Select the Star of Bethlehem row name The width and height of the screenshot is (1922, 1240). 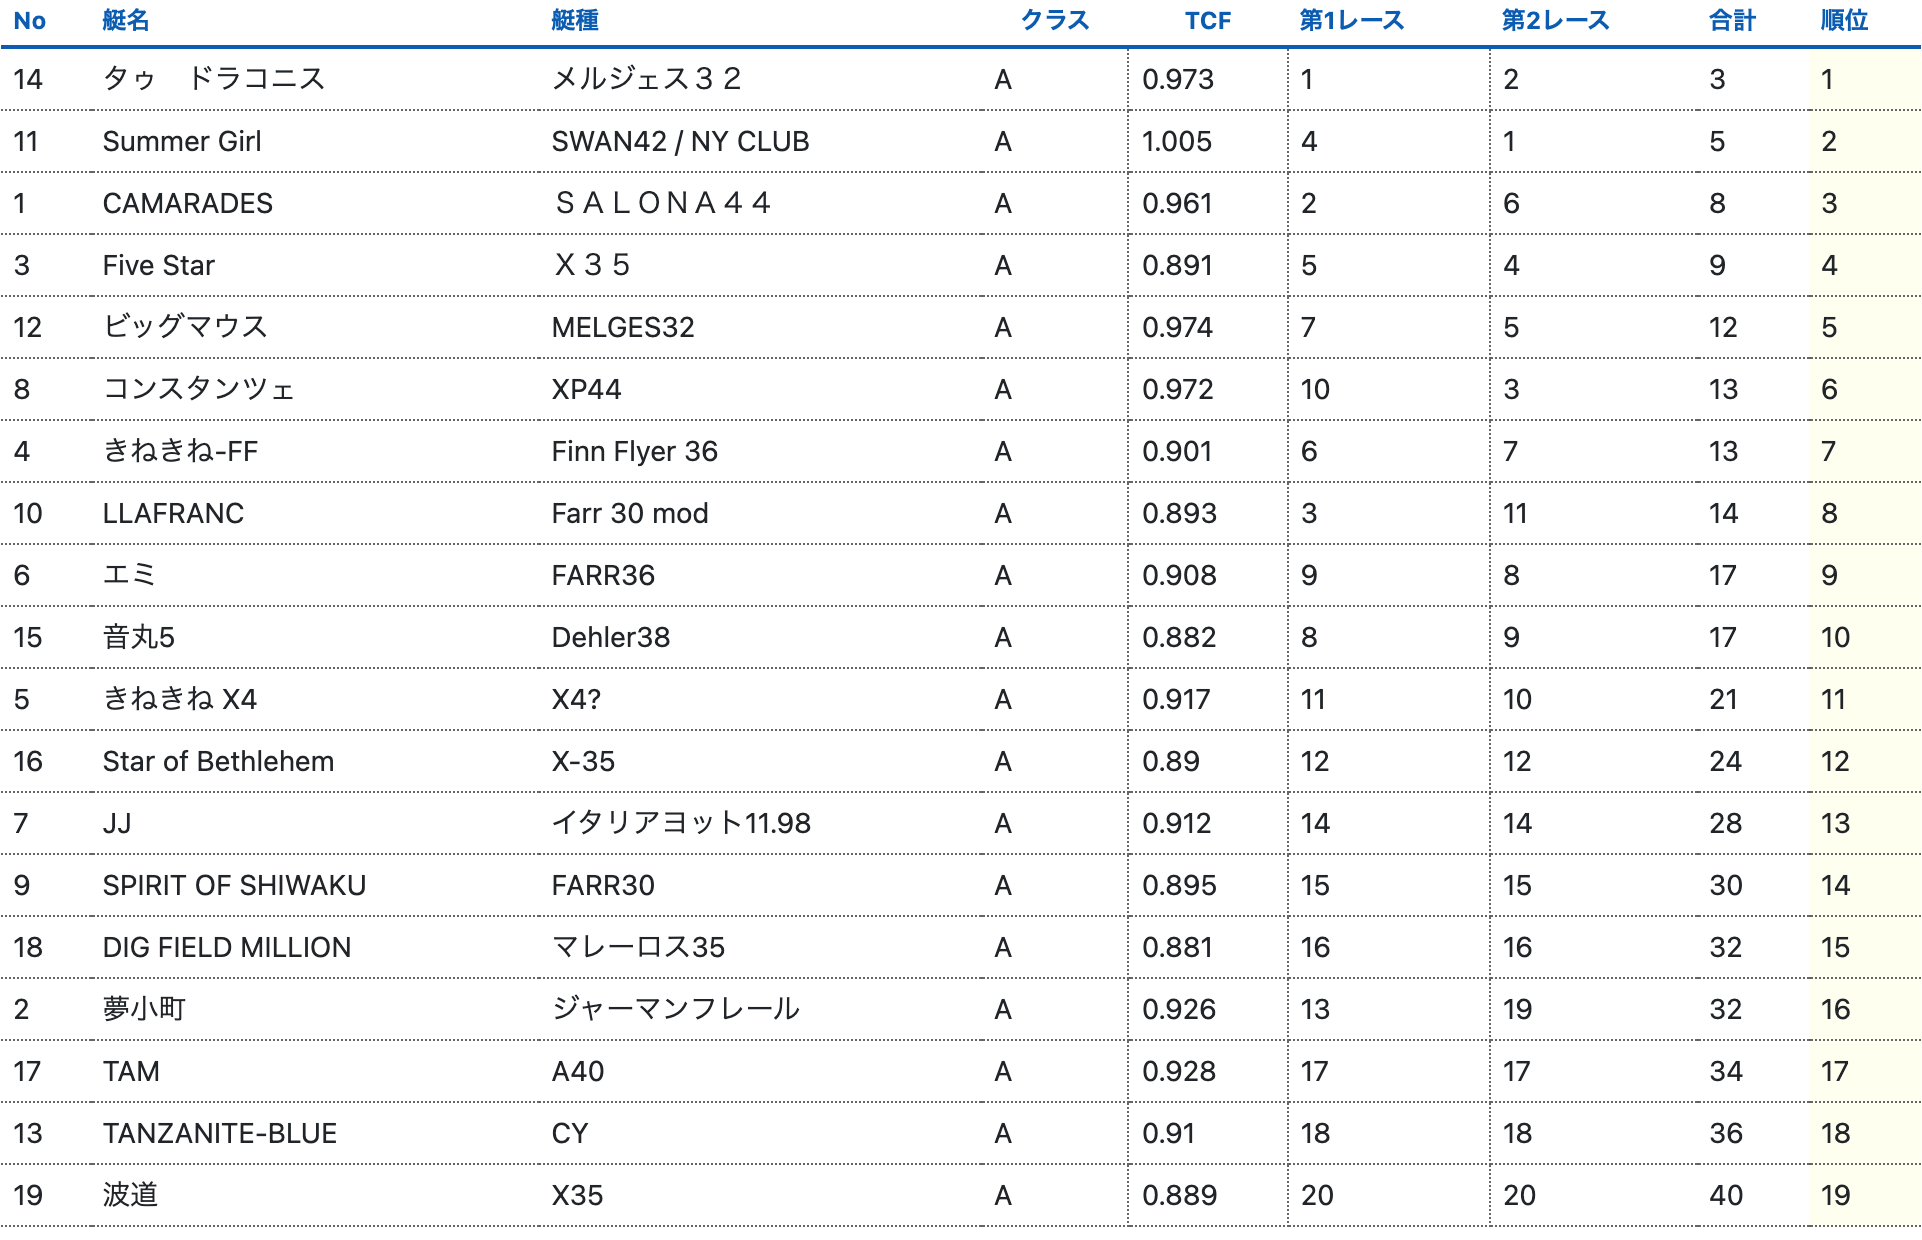[x=218, y=762]
